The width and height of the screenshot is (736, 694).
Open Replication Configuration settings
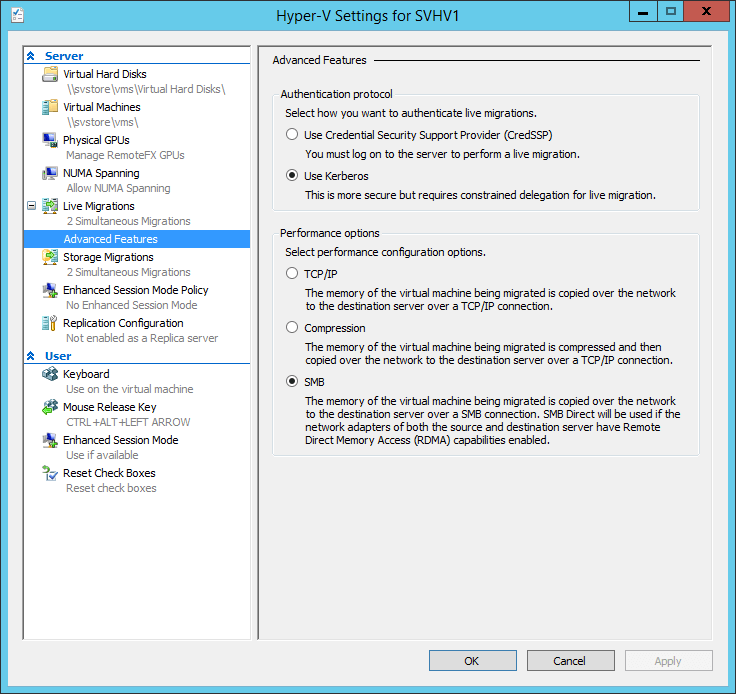pyautogui.click(x=123, y=323)
